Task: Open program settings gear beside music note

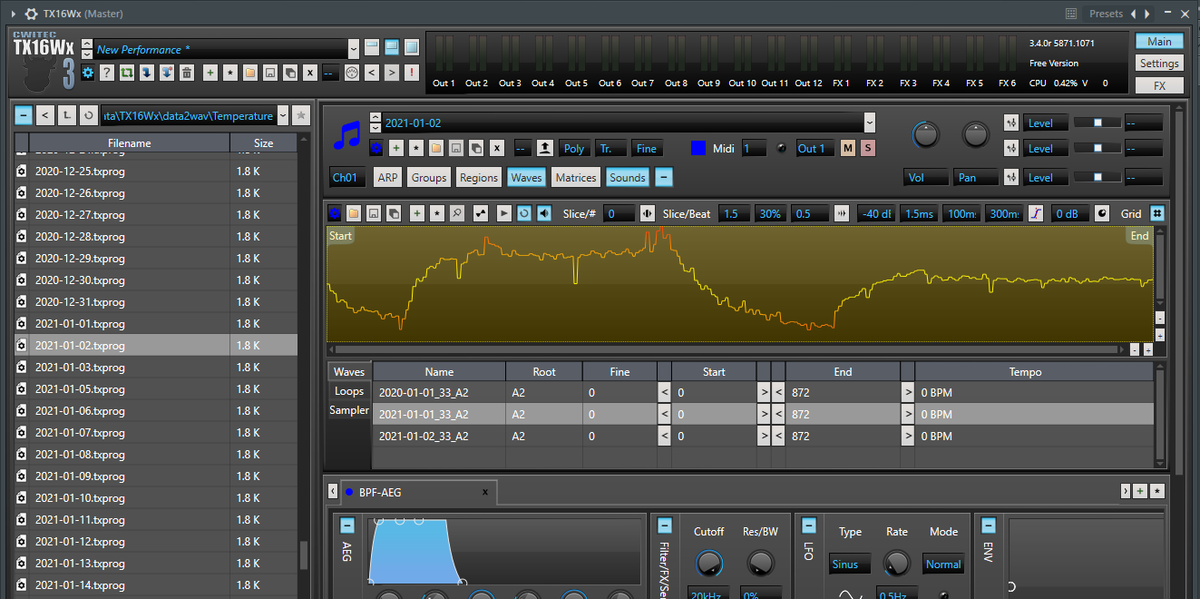Action: pyautogui.click(x=376, y=148)
